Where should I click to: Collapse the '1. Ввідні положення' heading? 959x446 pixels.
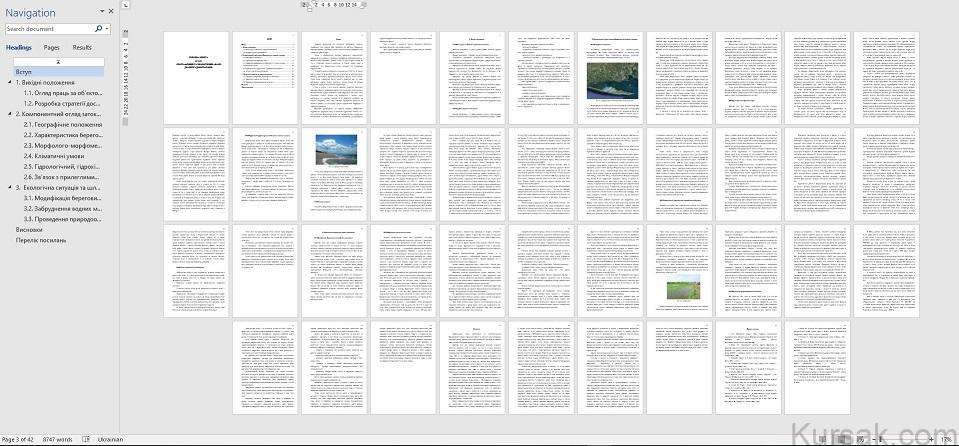[x=9, y=82]
